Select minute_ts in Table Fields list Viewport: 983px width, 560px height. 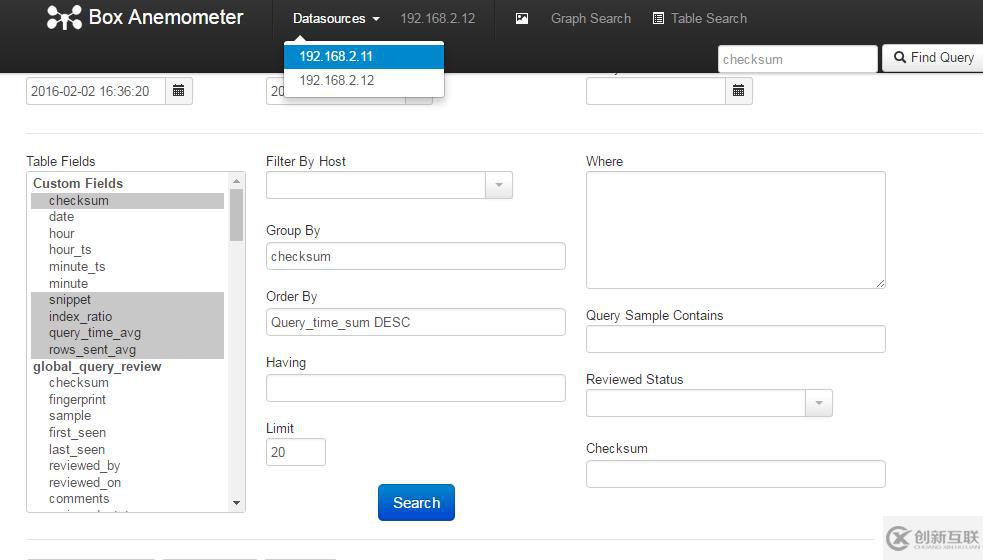tap(127, 267)
